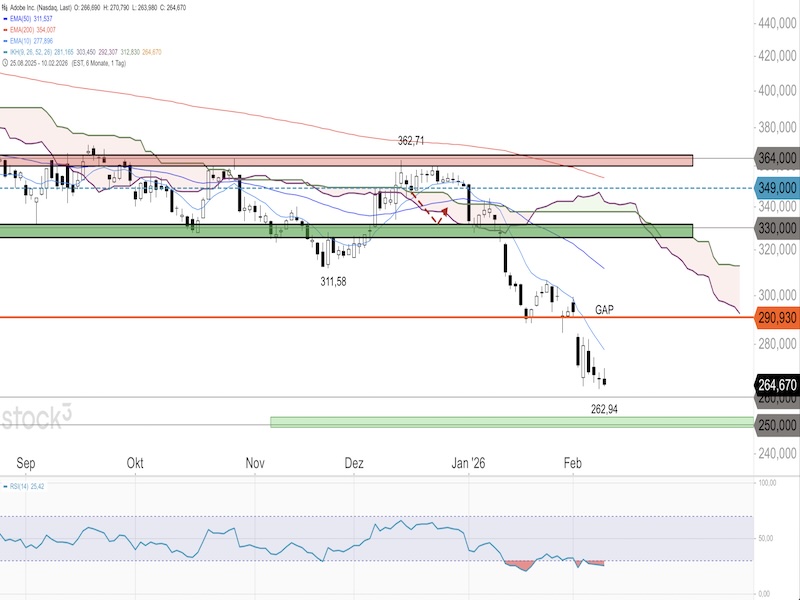The height and width of the screenshot is (600, 800).
Task: Click the IKH Ichimoku legend marker
Action: (6, 53)
